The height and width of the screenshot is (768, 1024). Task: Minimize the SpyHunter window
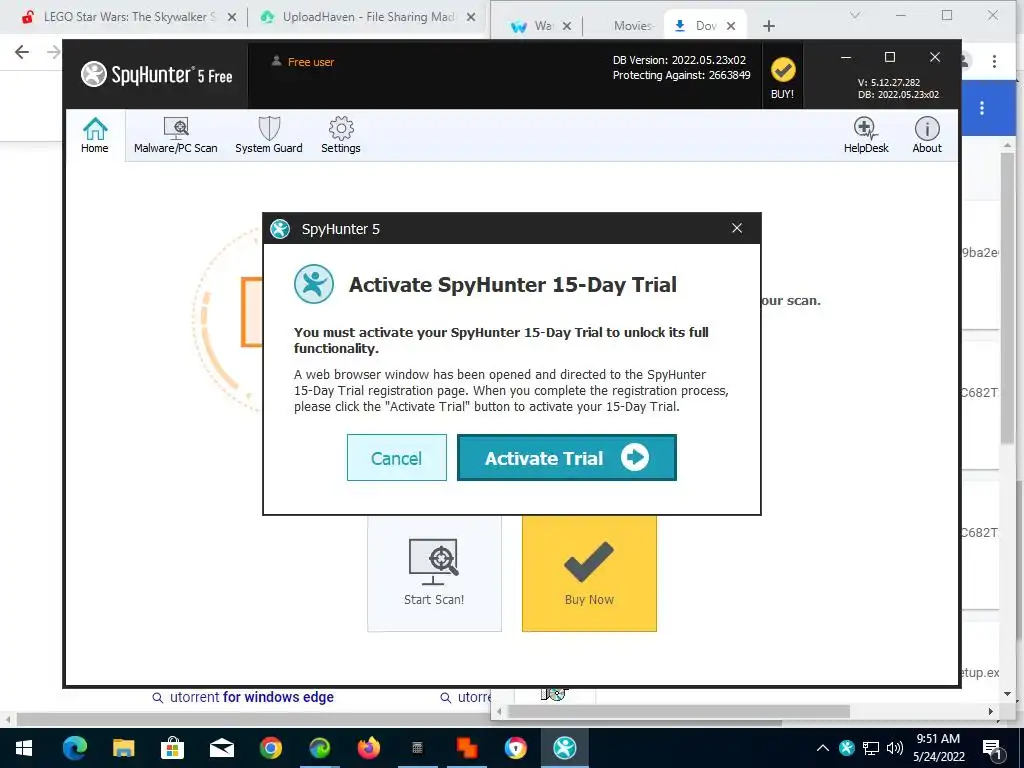846,57
